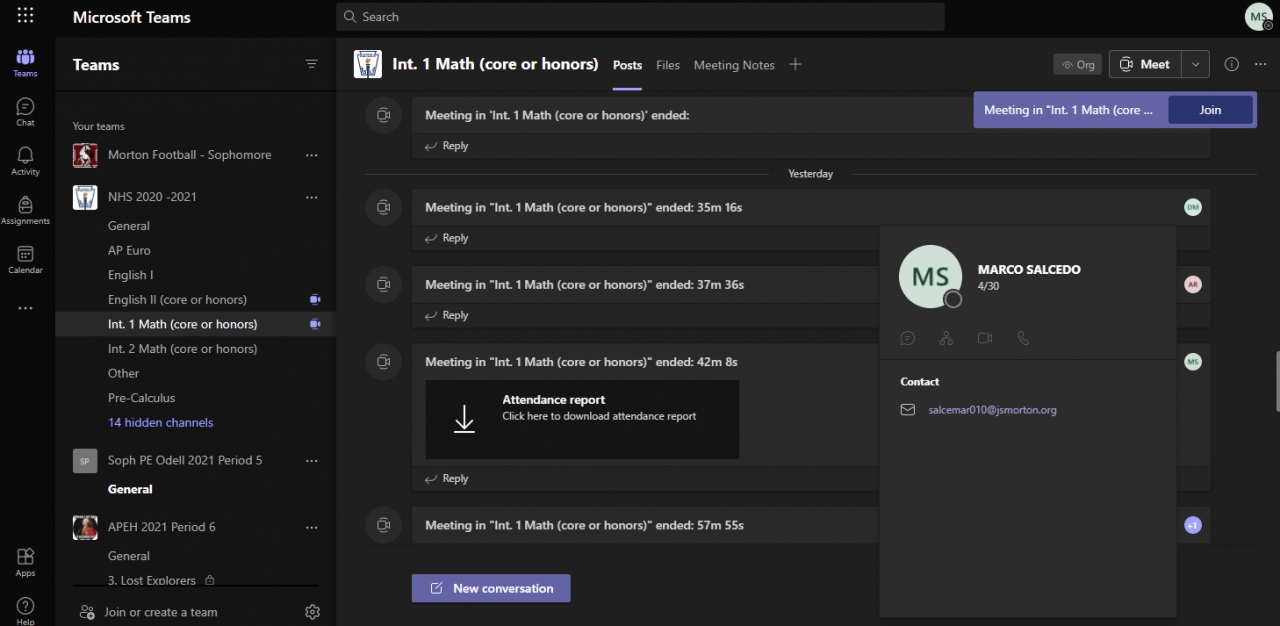The image size is (1280, 626).
Task: Open more options for Soph PE Odell 2021
Action: point(311,461)
